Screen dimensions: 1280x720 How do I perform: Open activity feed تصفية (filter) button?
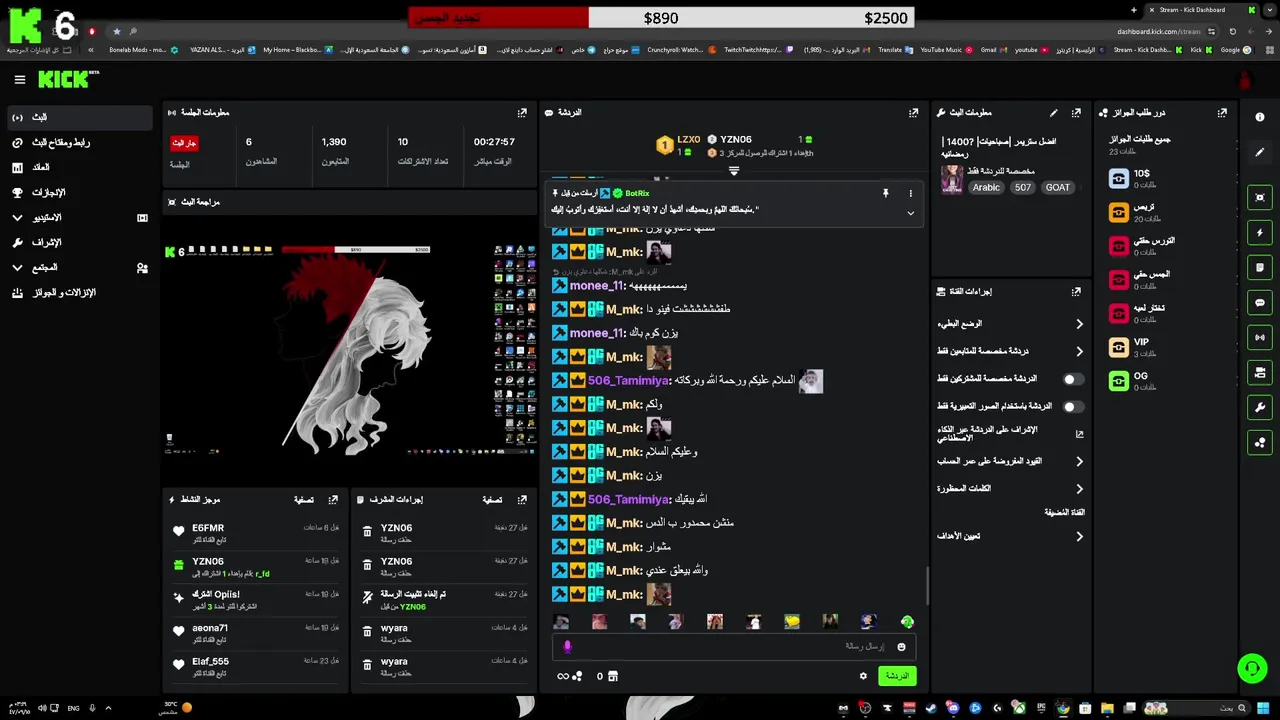tap(304, 499)
